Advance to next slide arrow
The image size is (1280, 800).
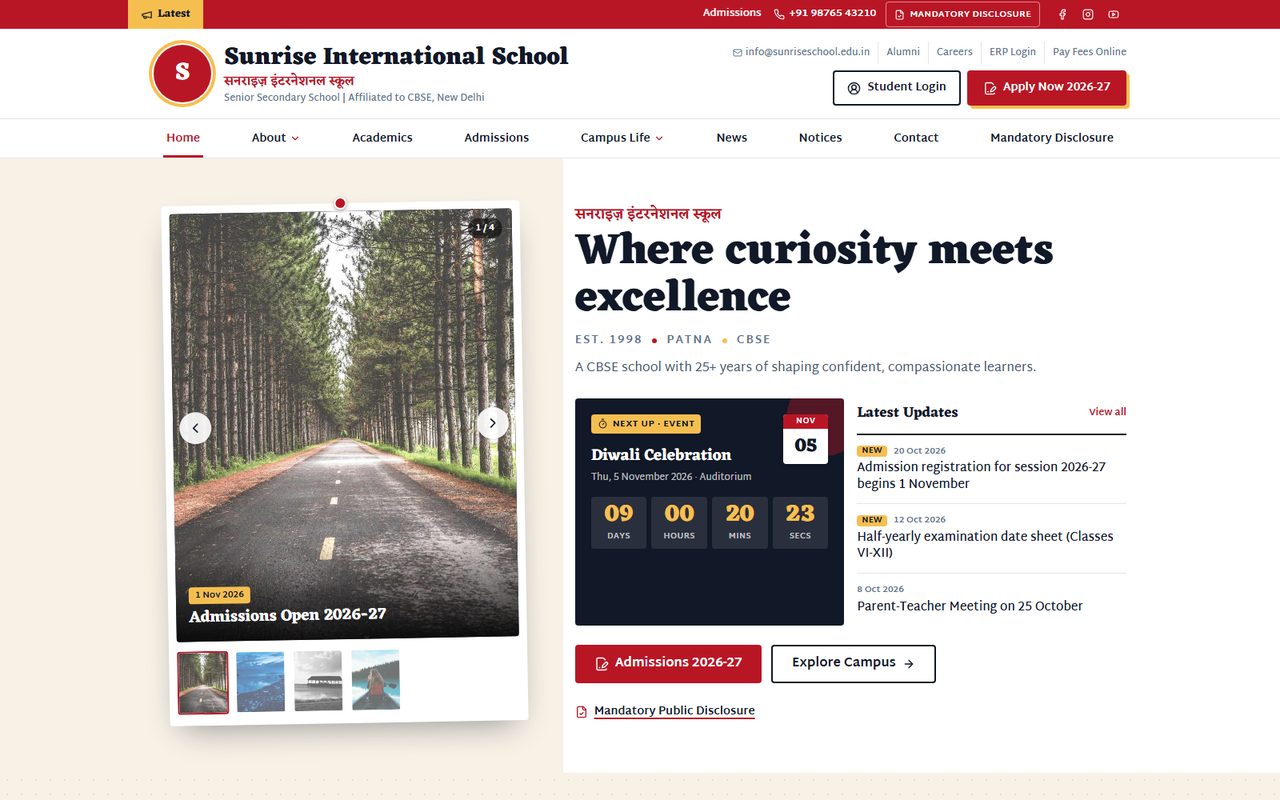tap(492, 423)
